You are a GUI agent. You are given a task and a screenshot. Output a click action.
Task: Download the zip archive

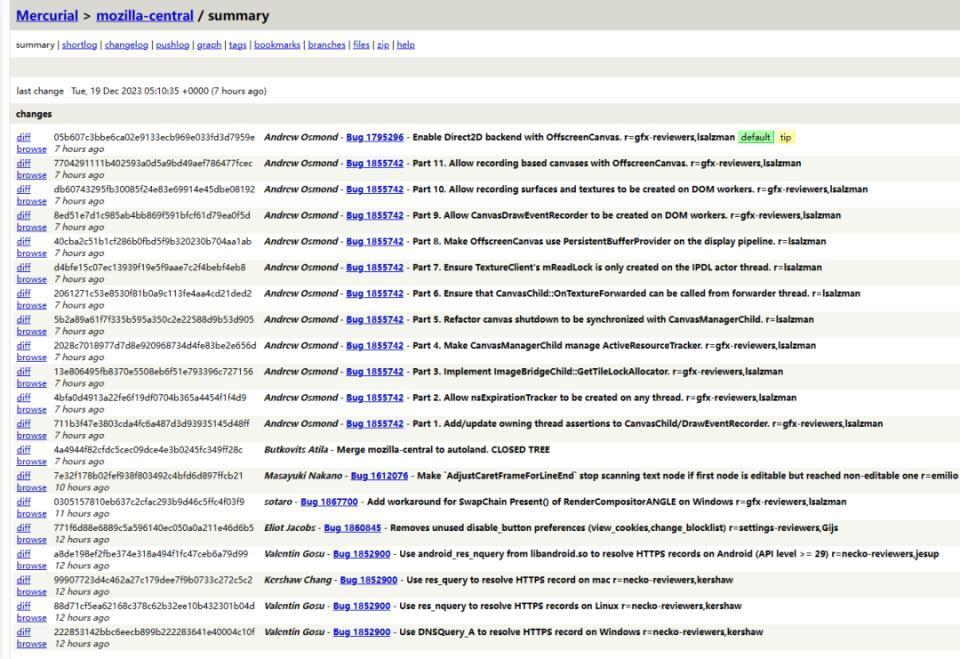382,45
